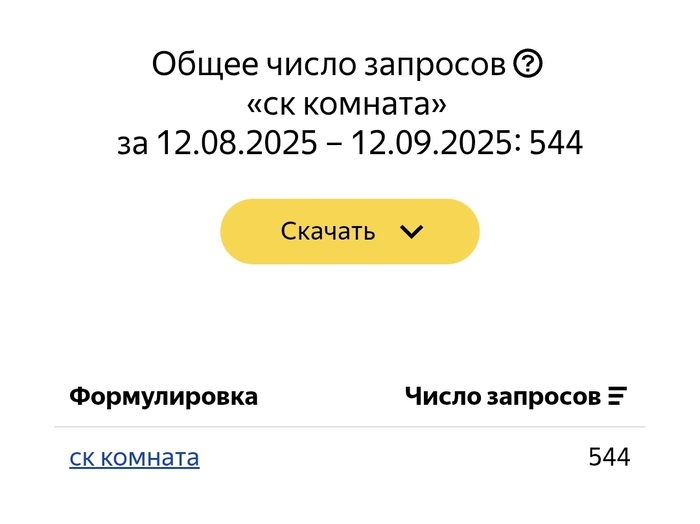Sort by the Число запросов column header

pos(501,396)
